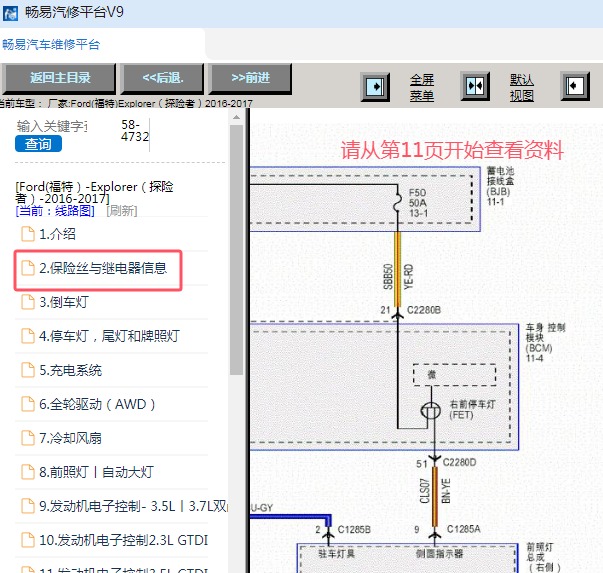The width and height of the screenshot is (603, 573).
Task: Click the SBB50 wire label
Action: coord(388,277)
